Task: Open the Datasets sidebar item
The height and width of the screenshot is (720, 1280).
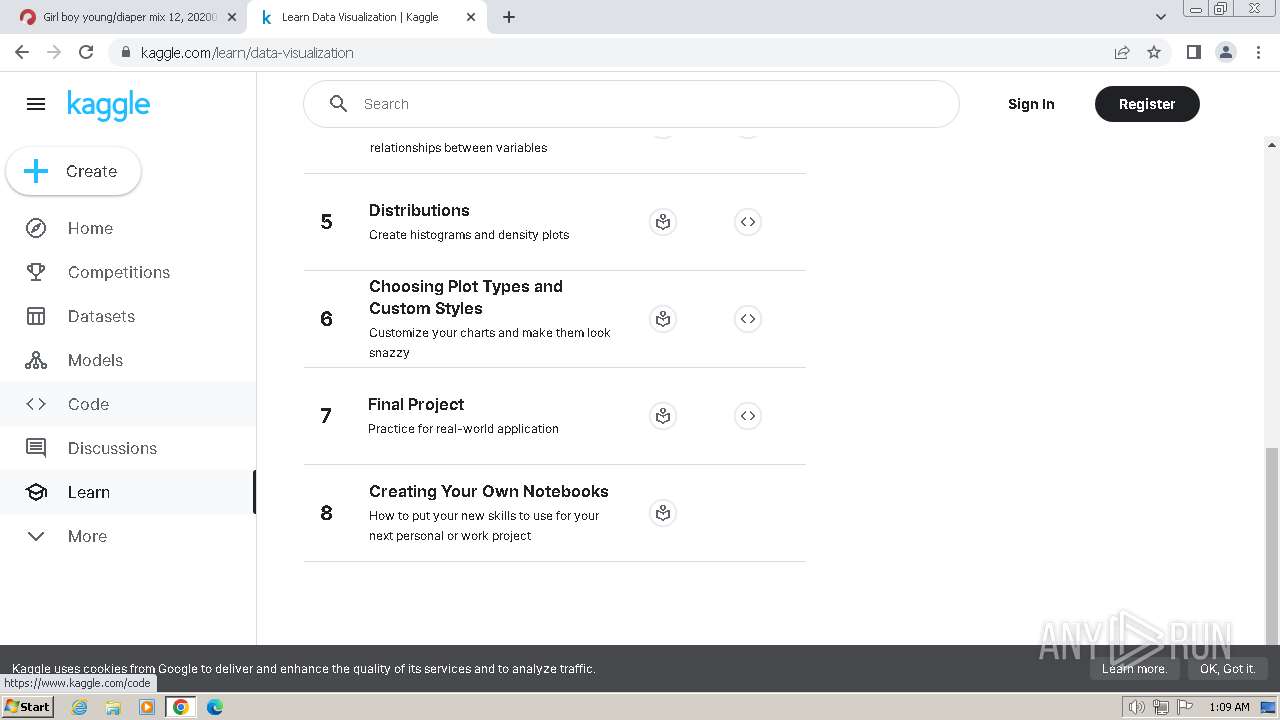Action: [128, 316]
